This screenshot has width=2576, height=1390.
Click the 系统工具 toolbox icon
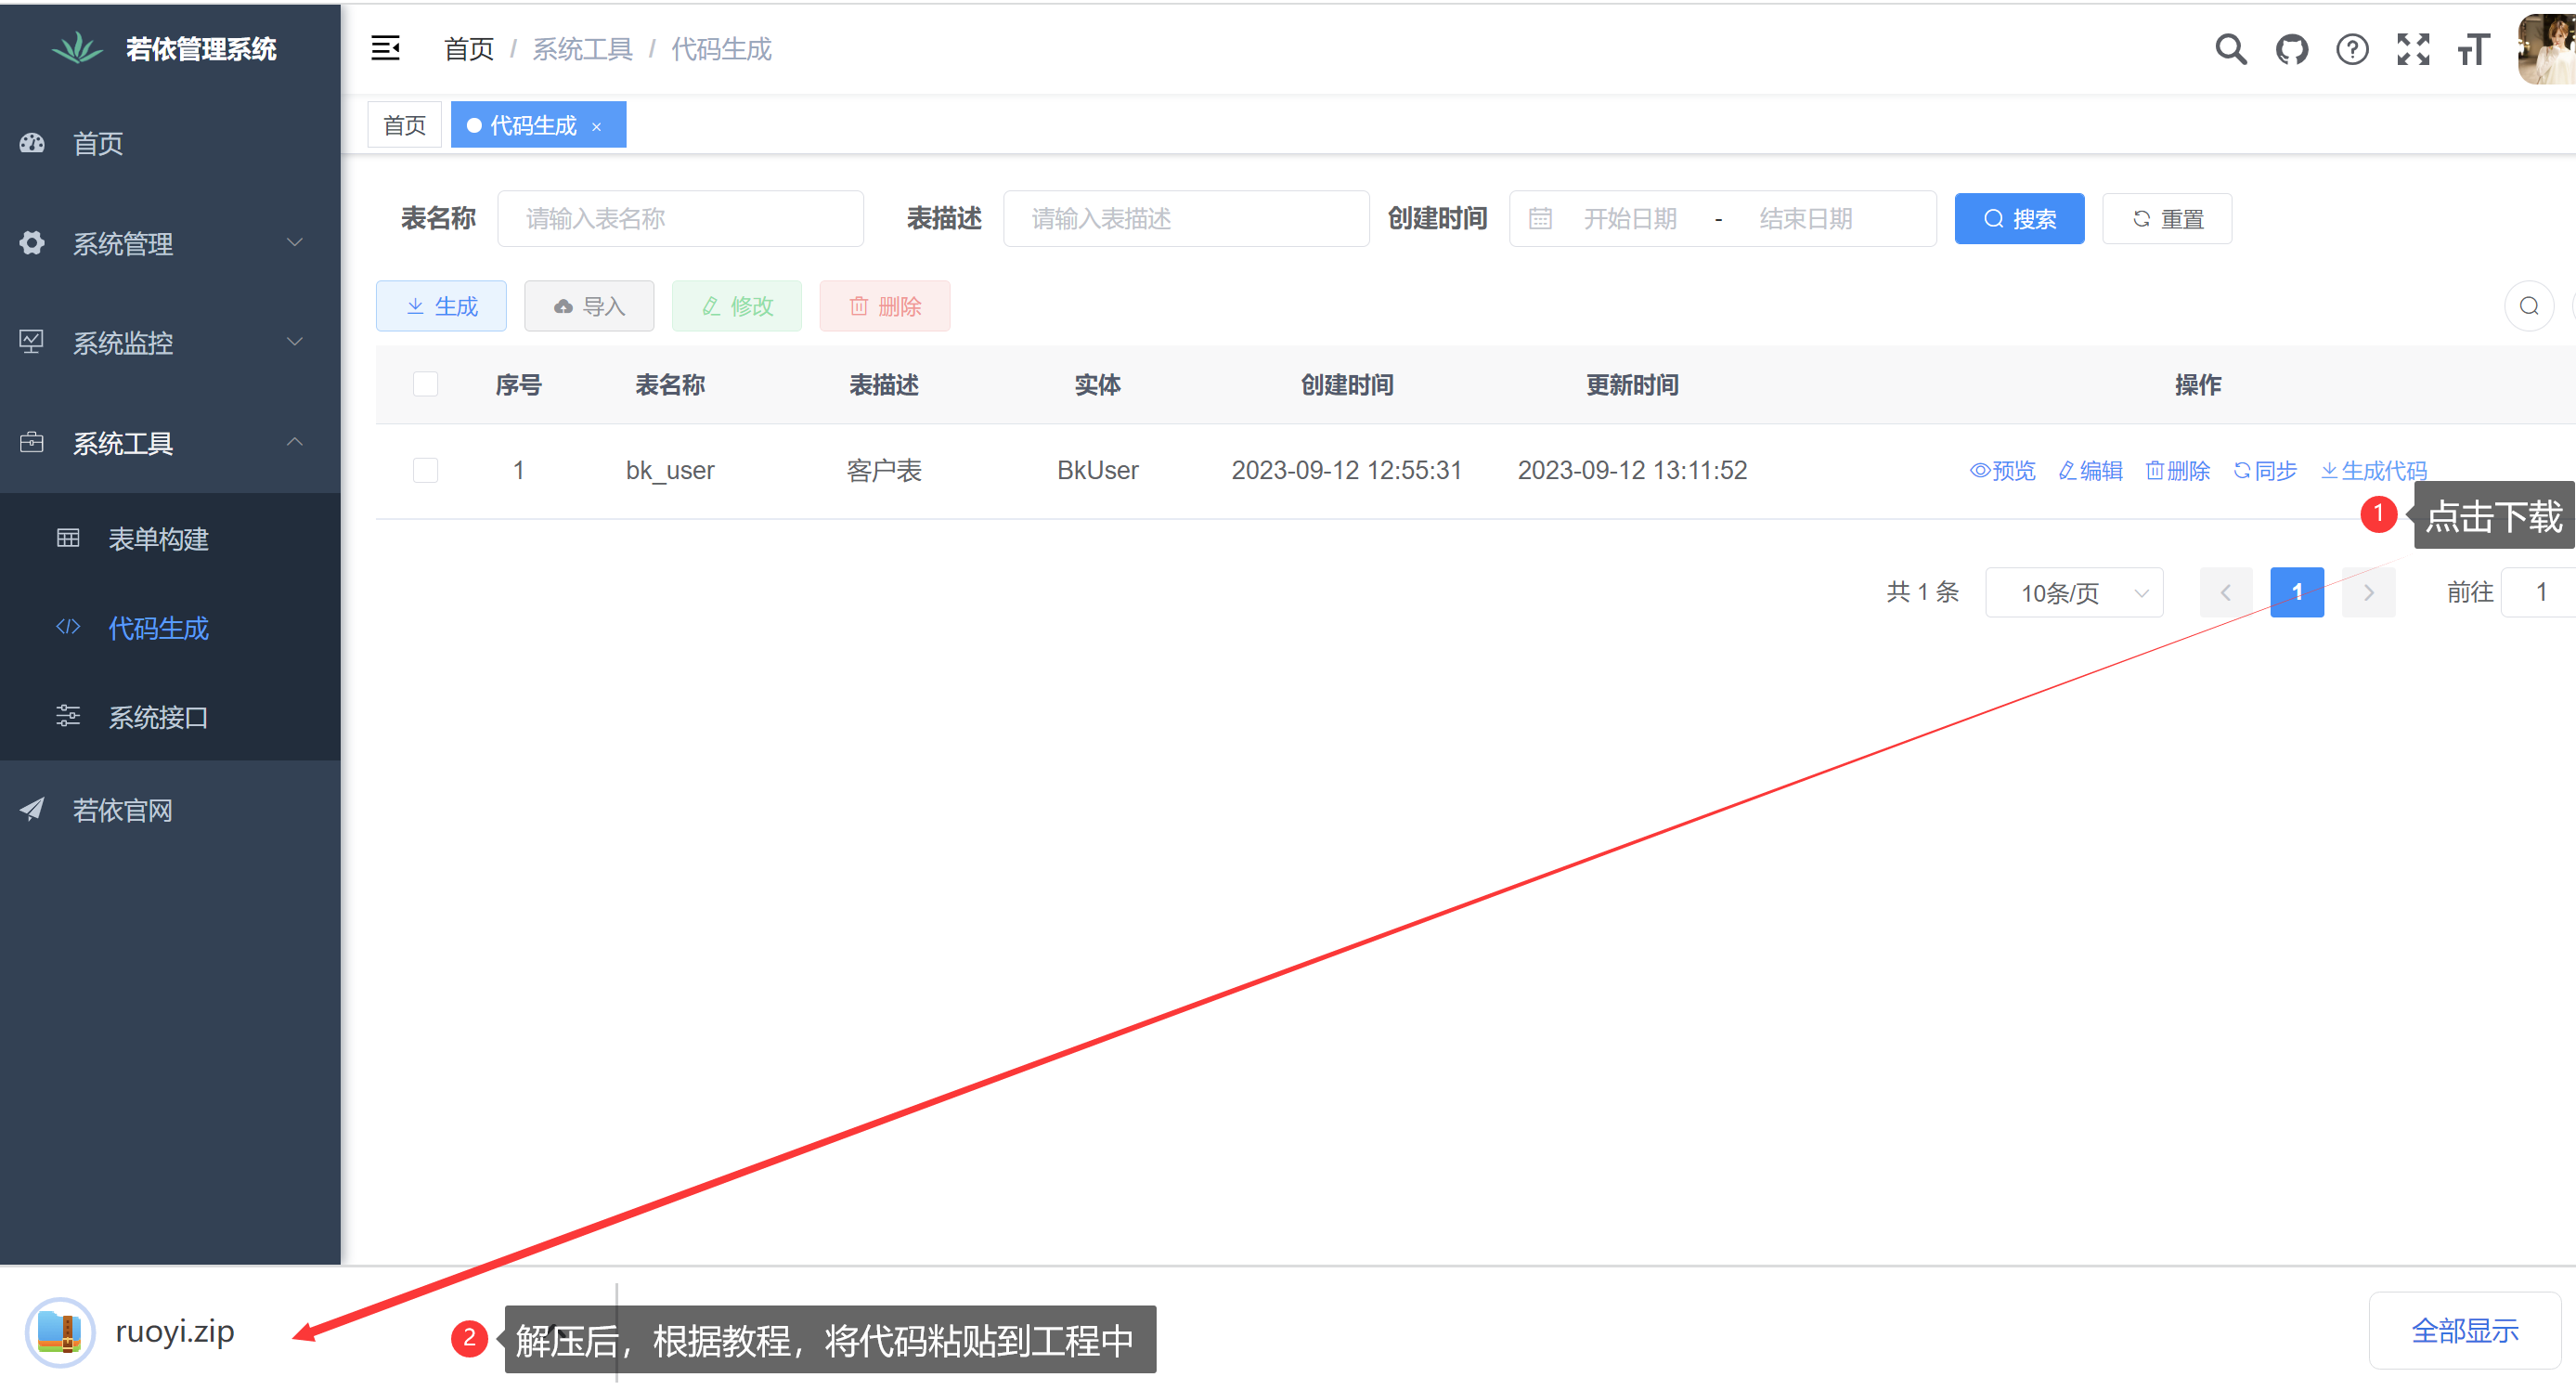32,442
